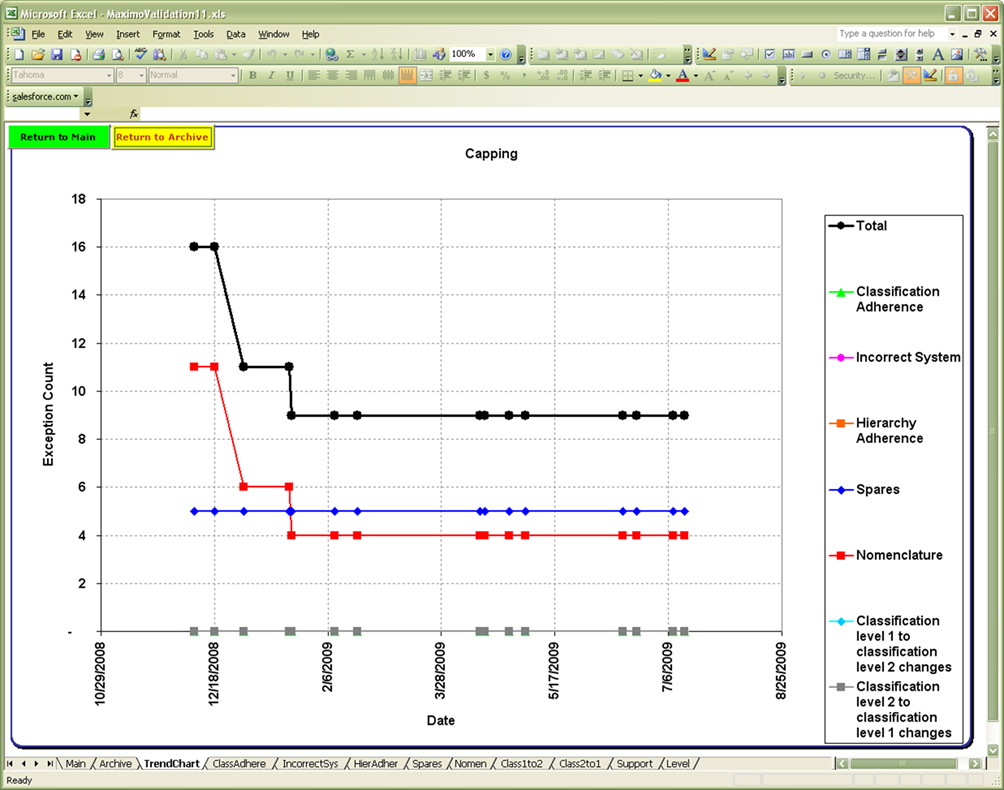Switch to the Nomen sheet tab
The image size is (1004, 790).
point(471,764)
